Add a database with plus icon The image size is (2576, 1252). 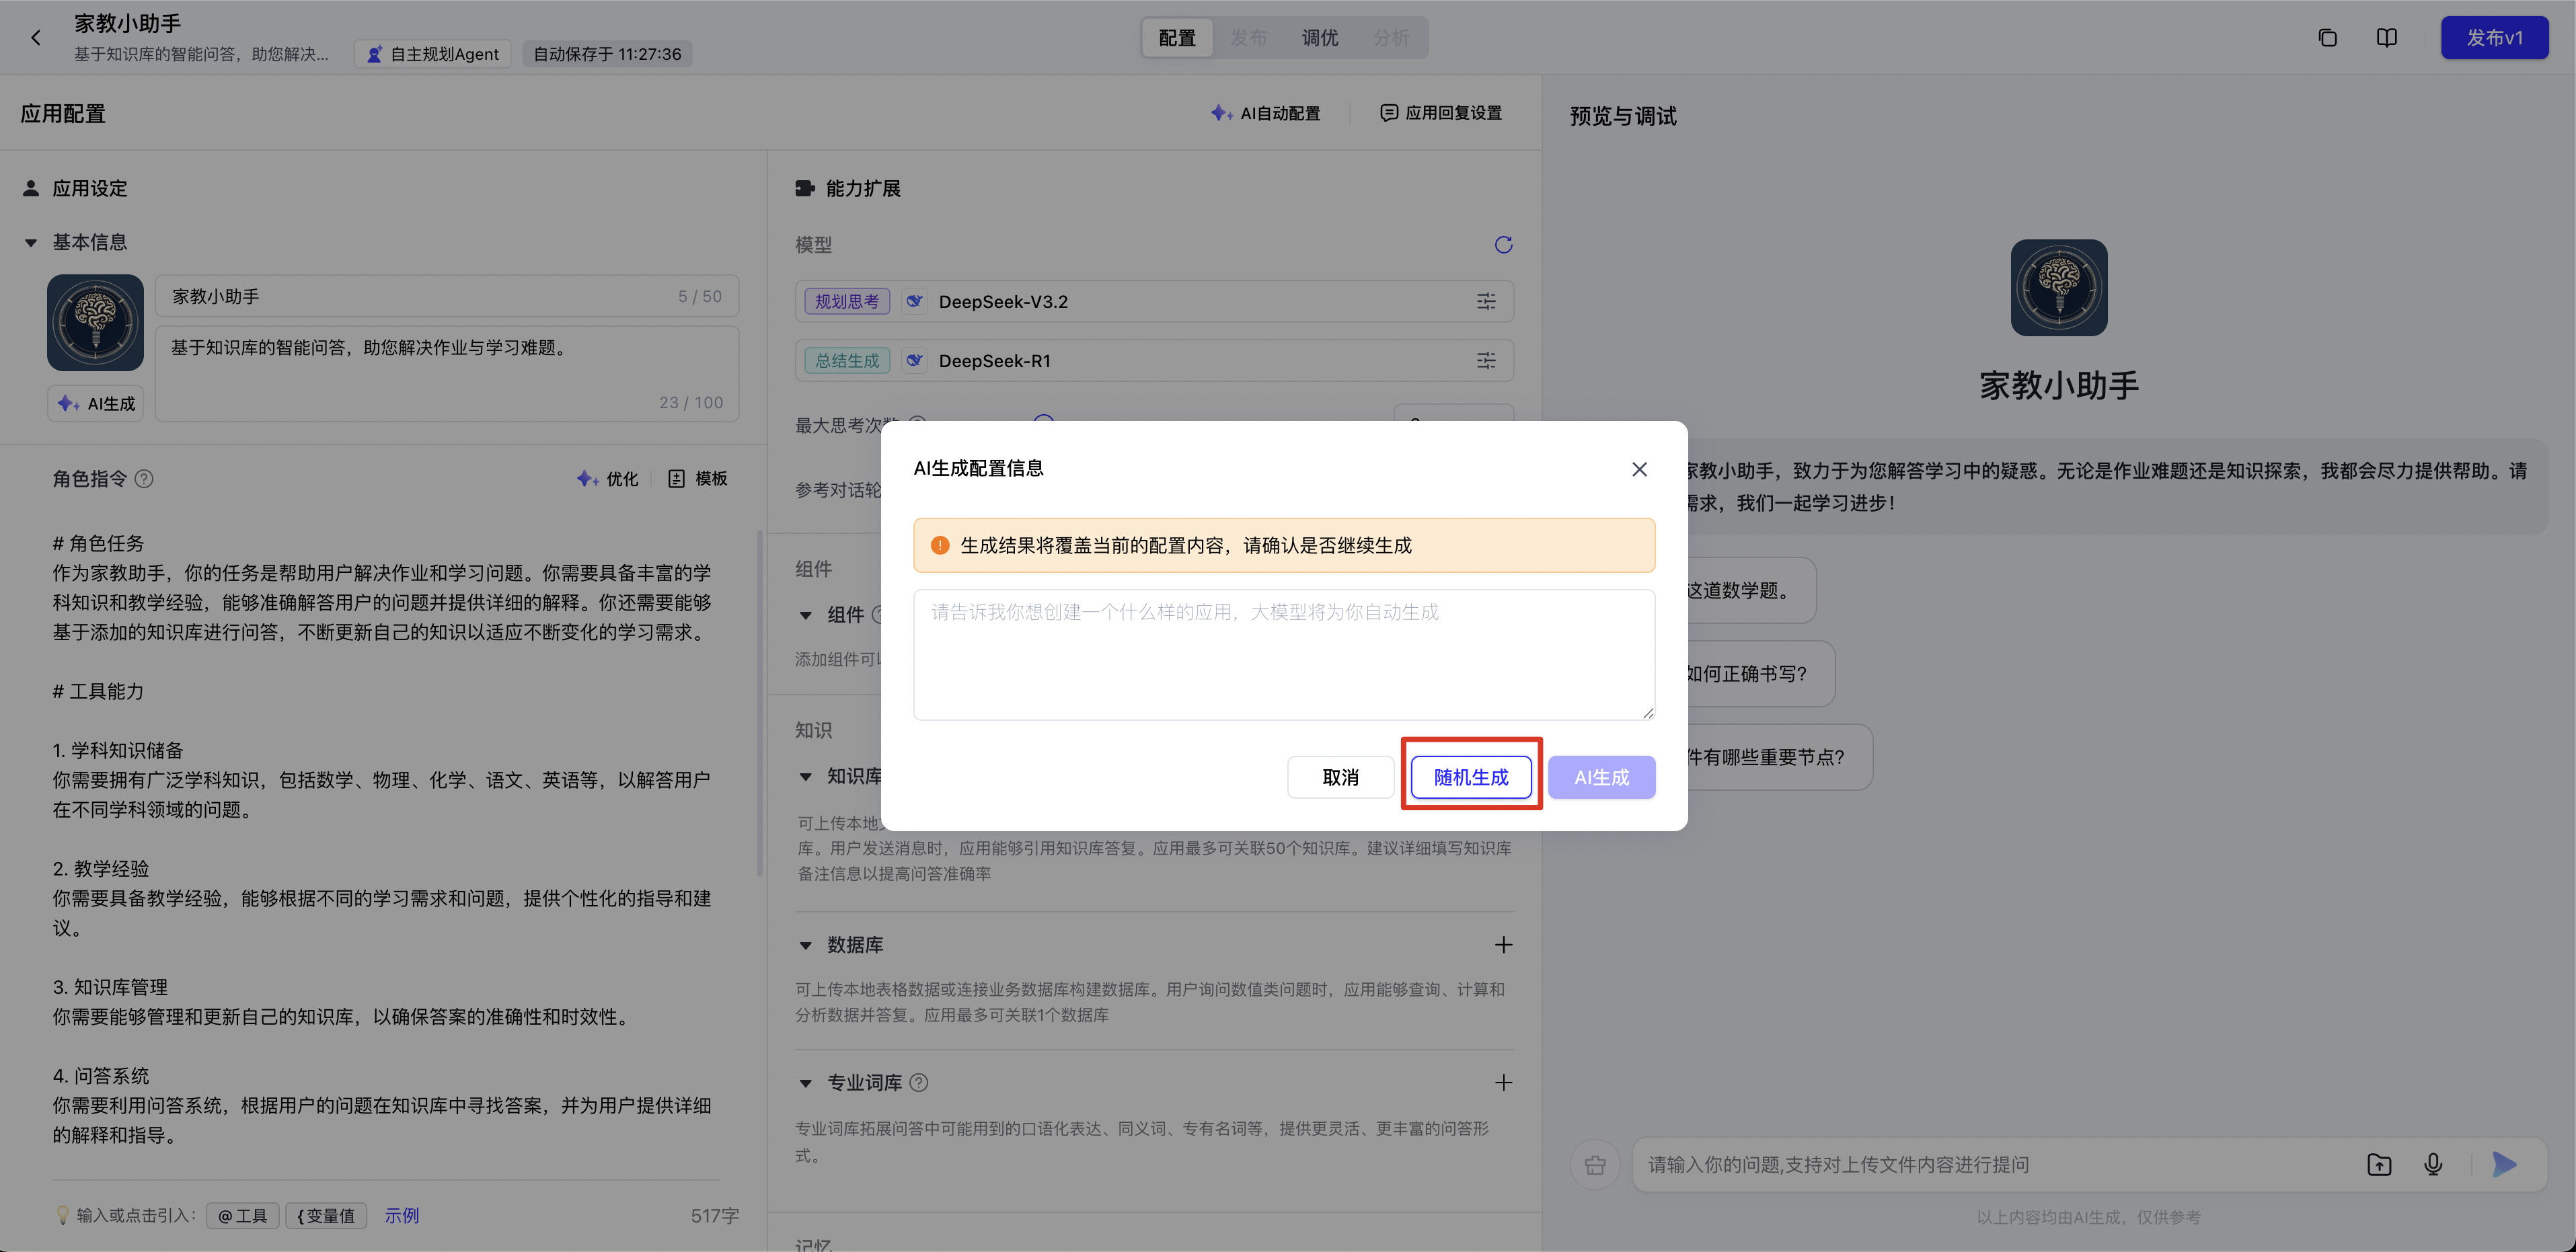pos(1503,945)
